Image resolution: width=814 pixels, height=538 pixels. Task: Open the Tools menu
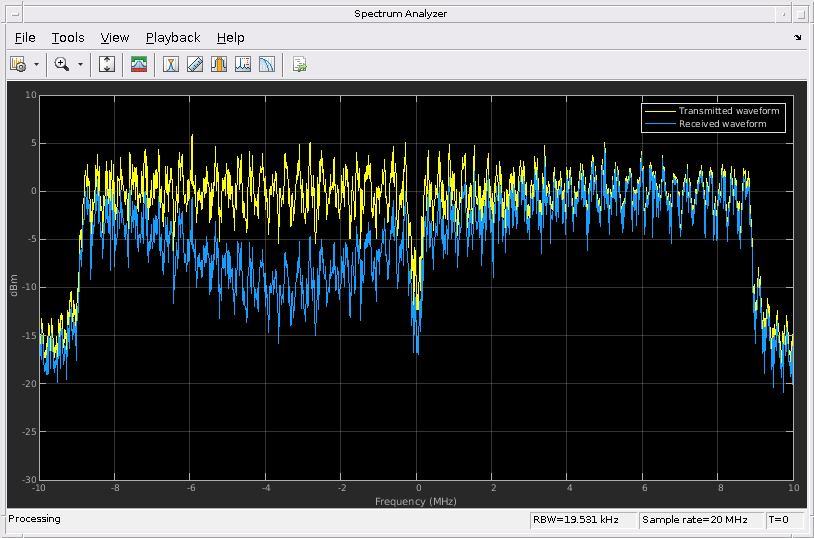click(68, 38)
